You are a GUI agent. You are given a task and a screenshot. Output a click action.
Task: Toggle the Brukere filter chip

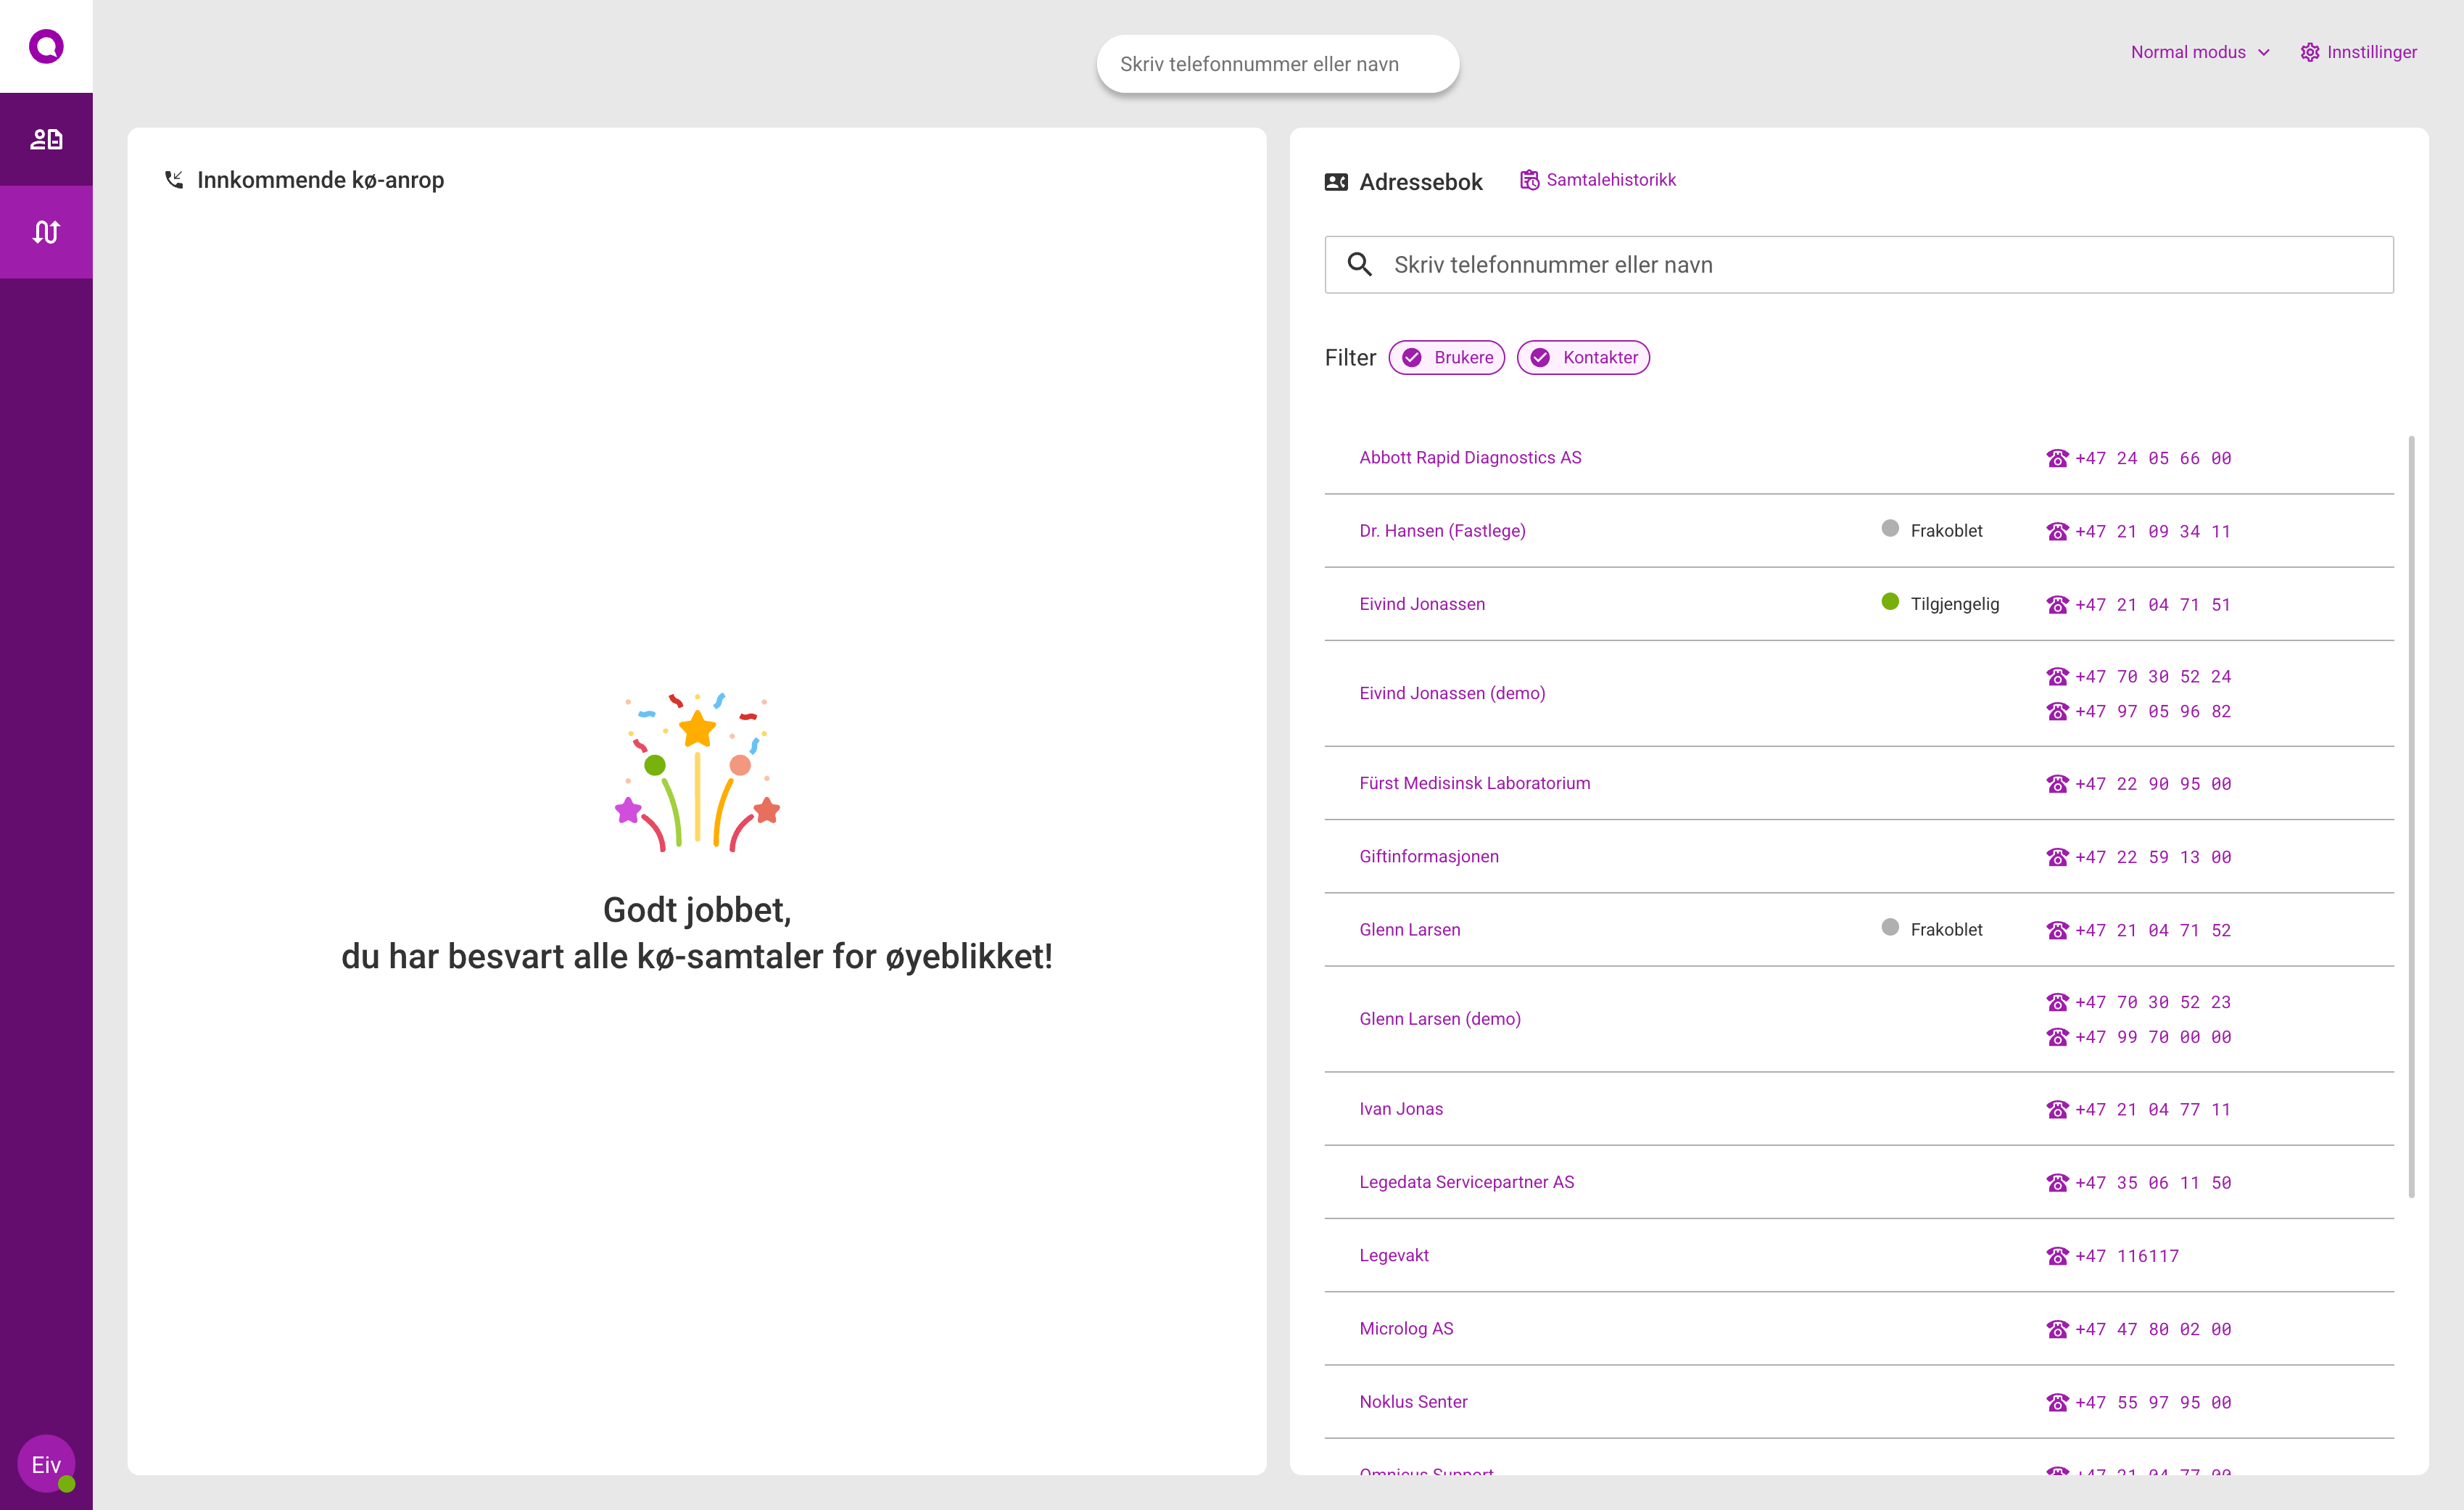pyautogui.click(x=1446, y=358)
